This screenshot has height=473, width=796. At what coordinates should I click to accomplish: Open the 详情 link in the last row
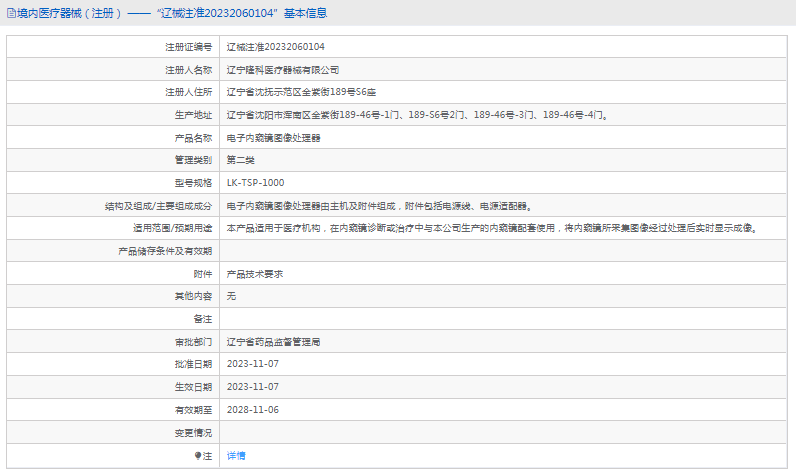[236, 456]
